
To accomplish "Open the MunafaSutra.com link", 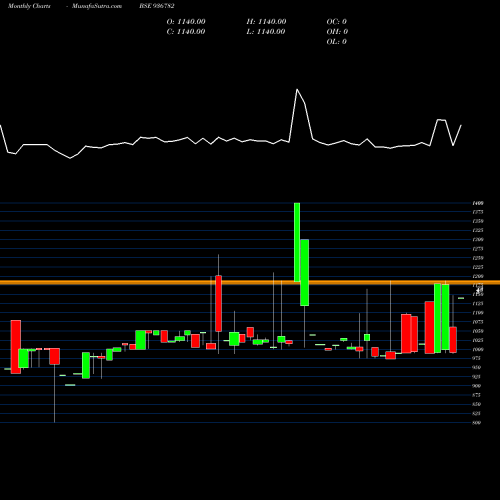I will click(x=97, y=6).
